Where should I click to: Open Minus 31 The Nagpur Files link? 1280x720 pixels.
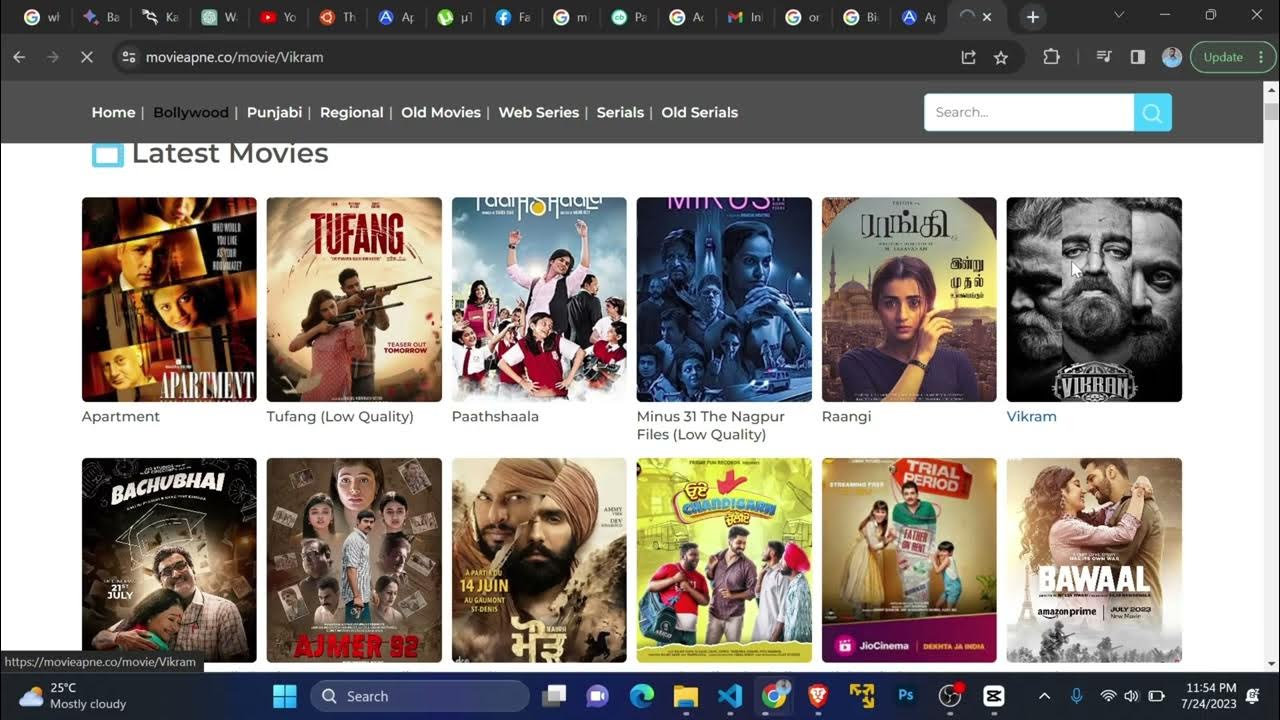point(710,425)
